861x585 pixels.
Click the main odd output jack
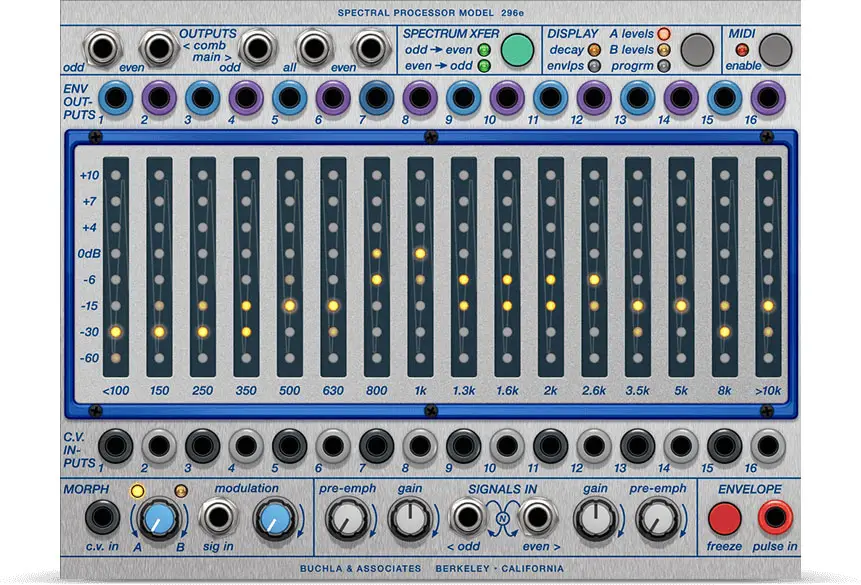(x=257, y=48)
